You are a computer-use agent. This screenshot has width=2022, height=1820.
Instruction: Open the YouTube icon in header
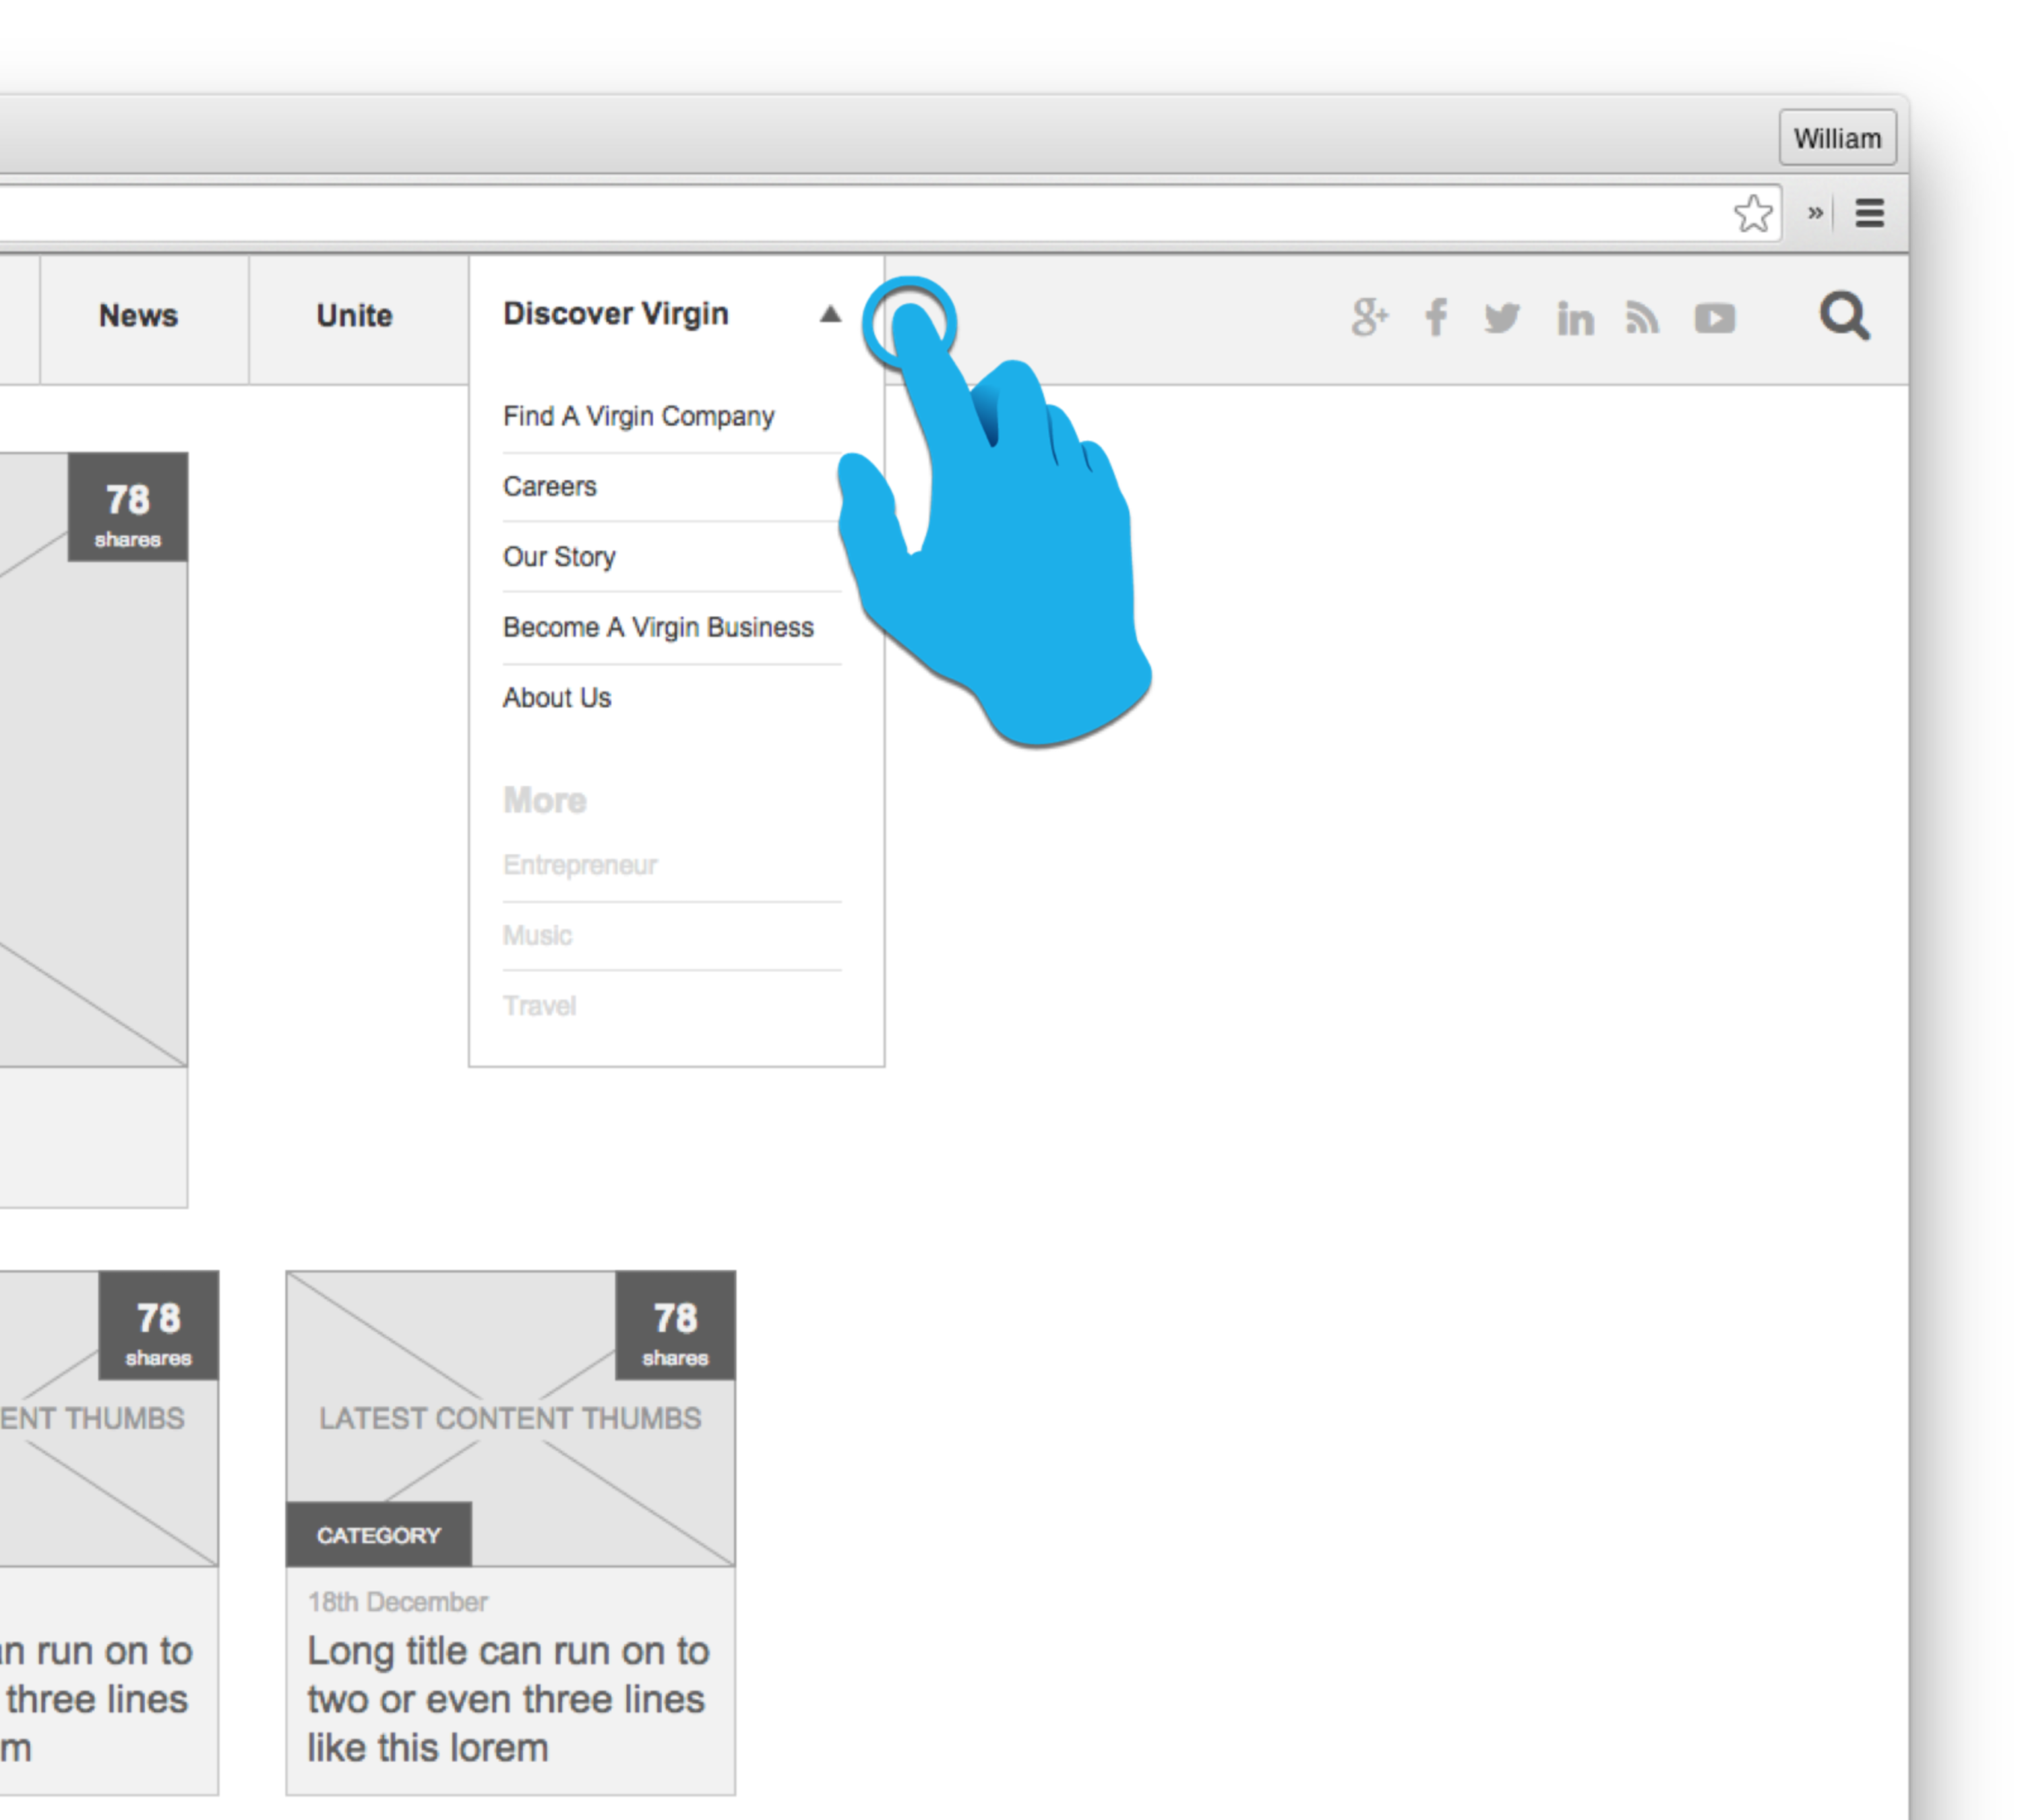[x=1714, y=318]
